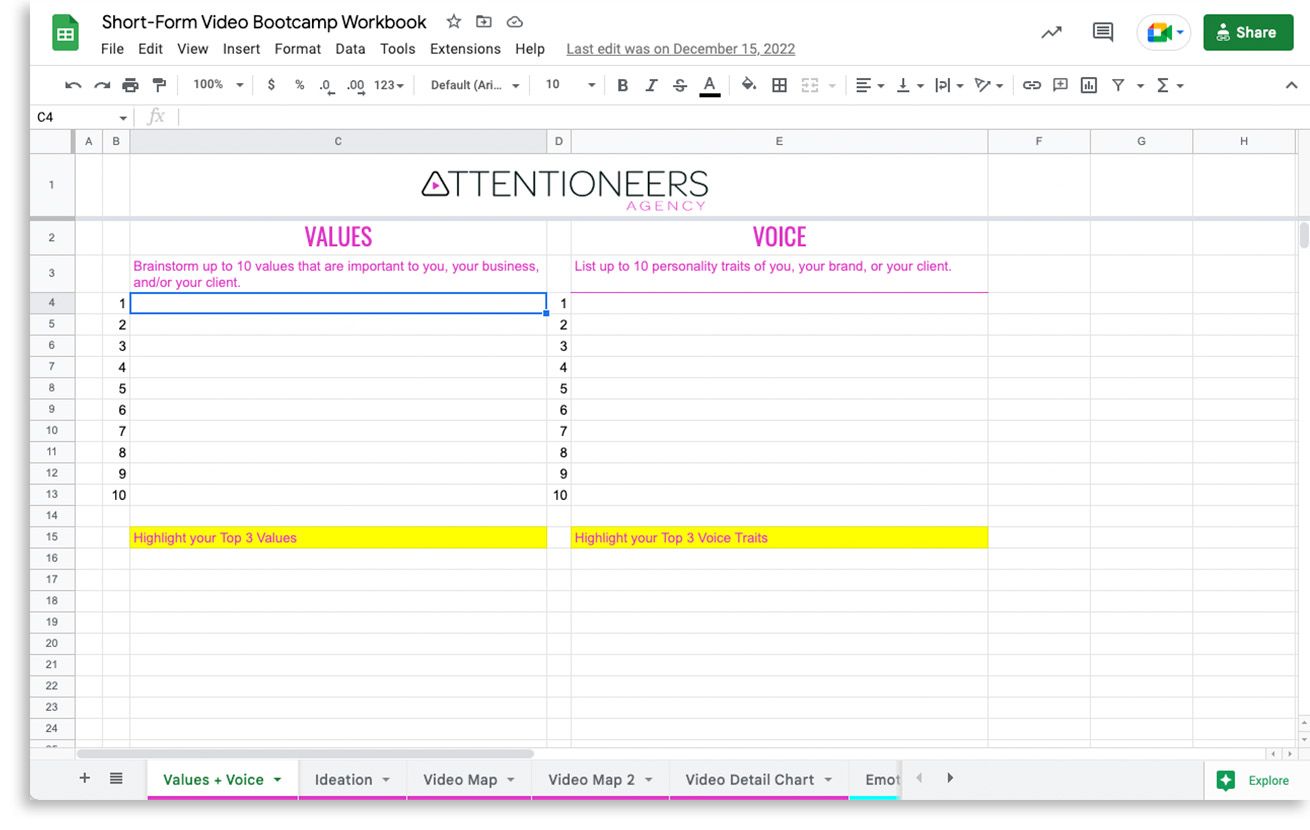Image resolution: width=1310 pixels, height=830 pixels.
Task: Check the cloud document status icon
Action: pos(515,22)
